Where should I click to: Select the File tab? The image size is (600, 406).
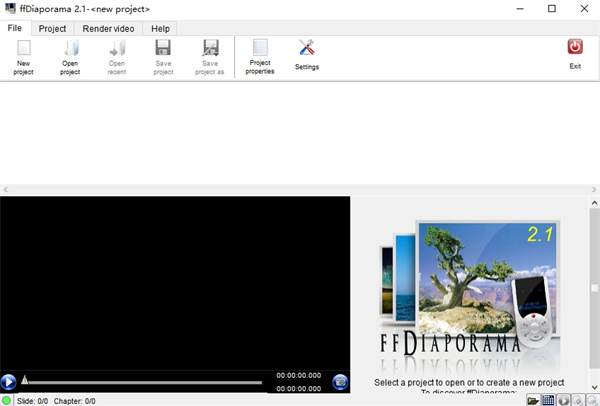tap(15, 29)
